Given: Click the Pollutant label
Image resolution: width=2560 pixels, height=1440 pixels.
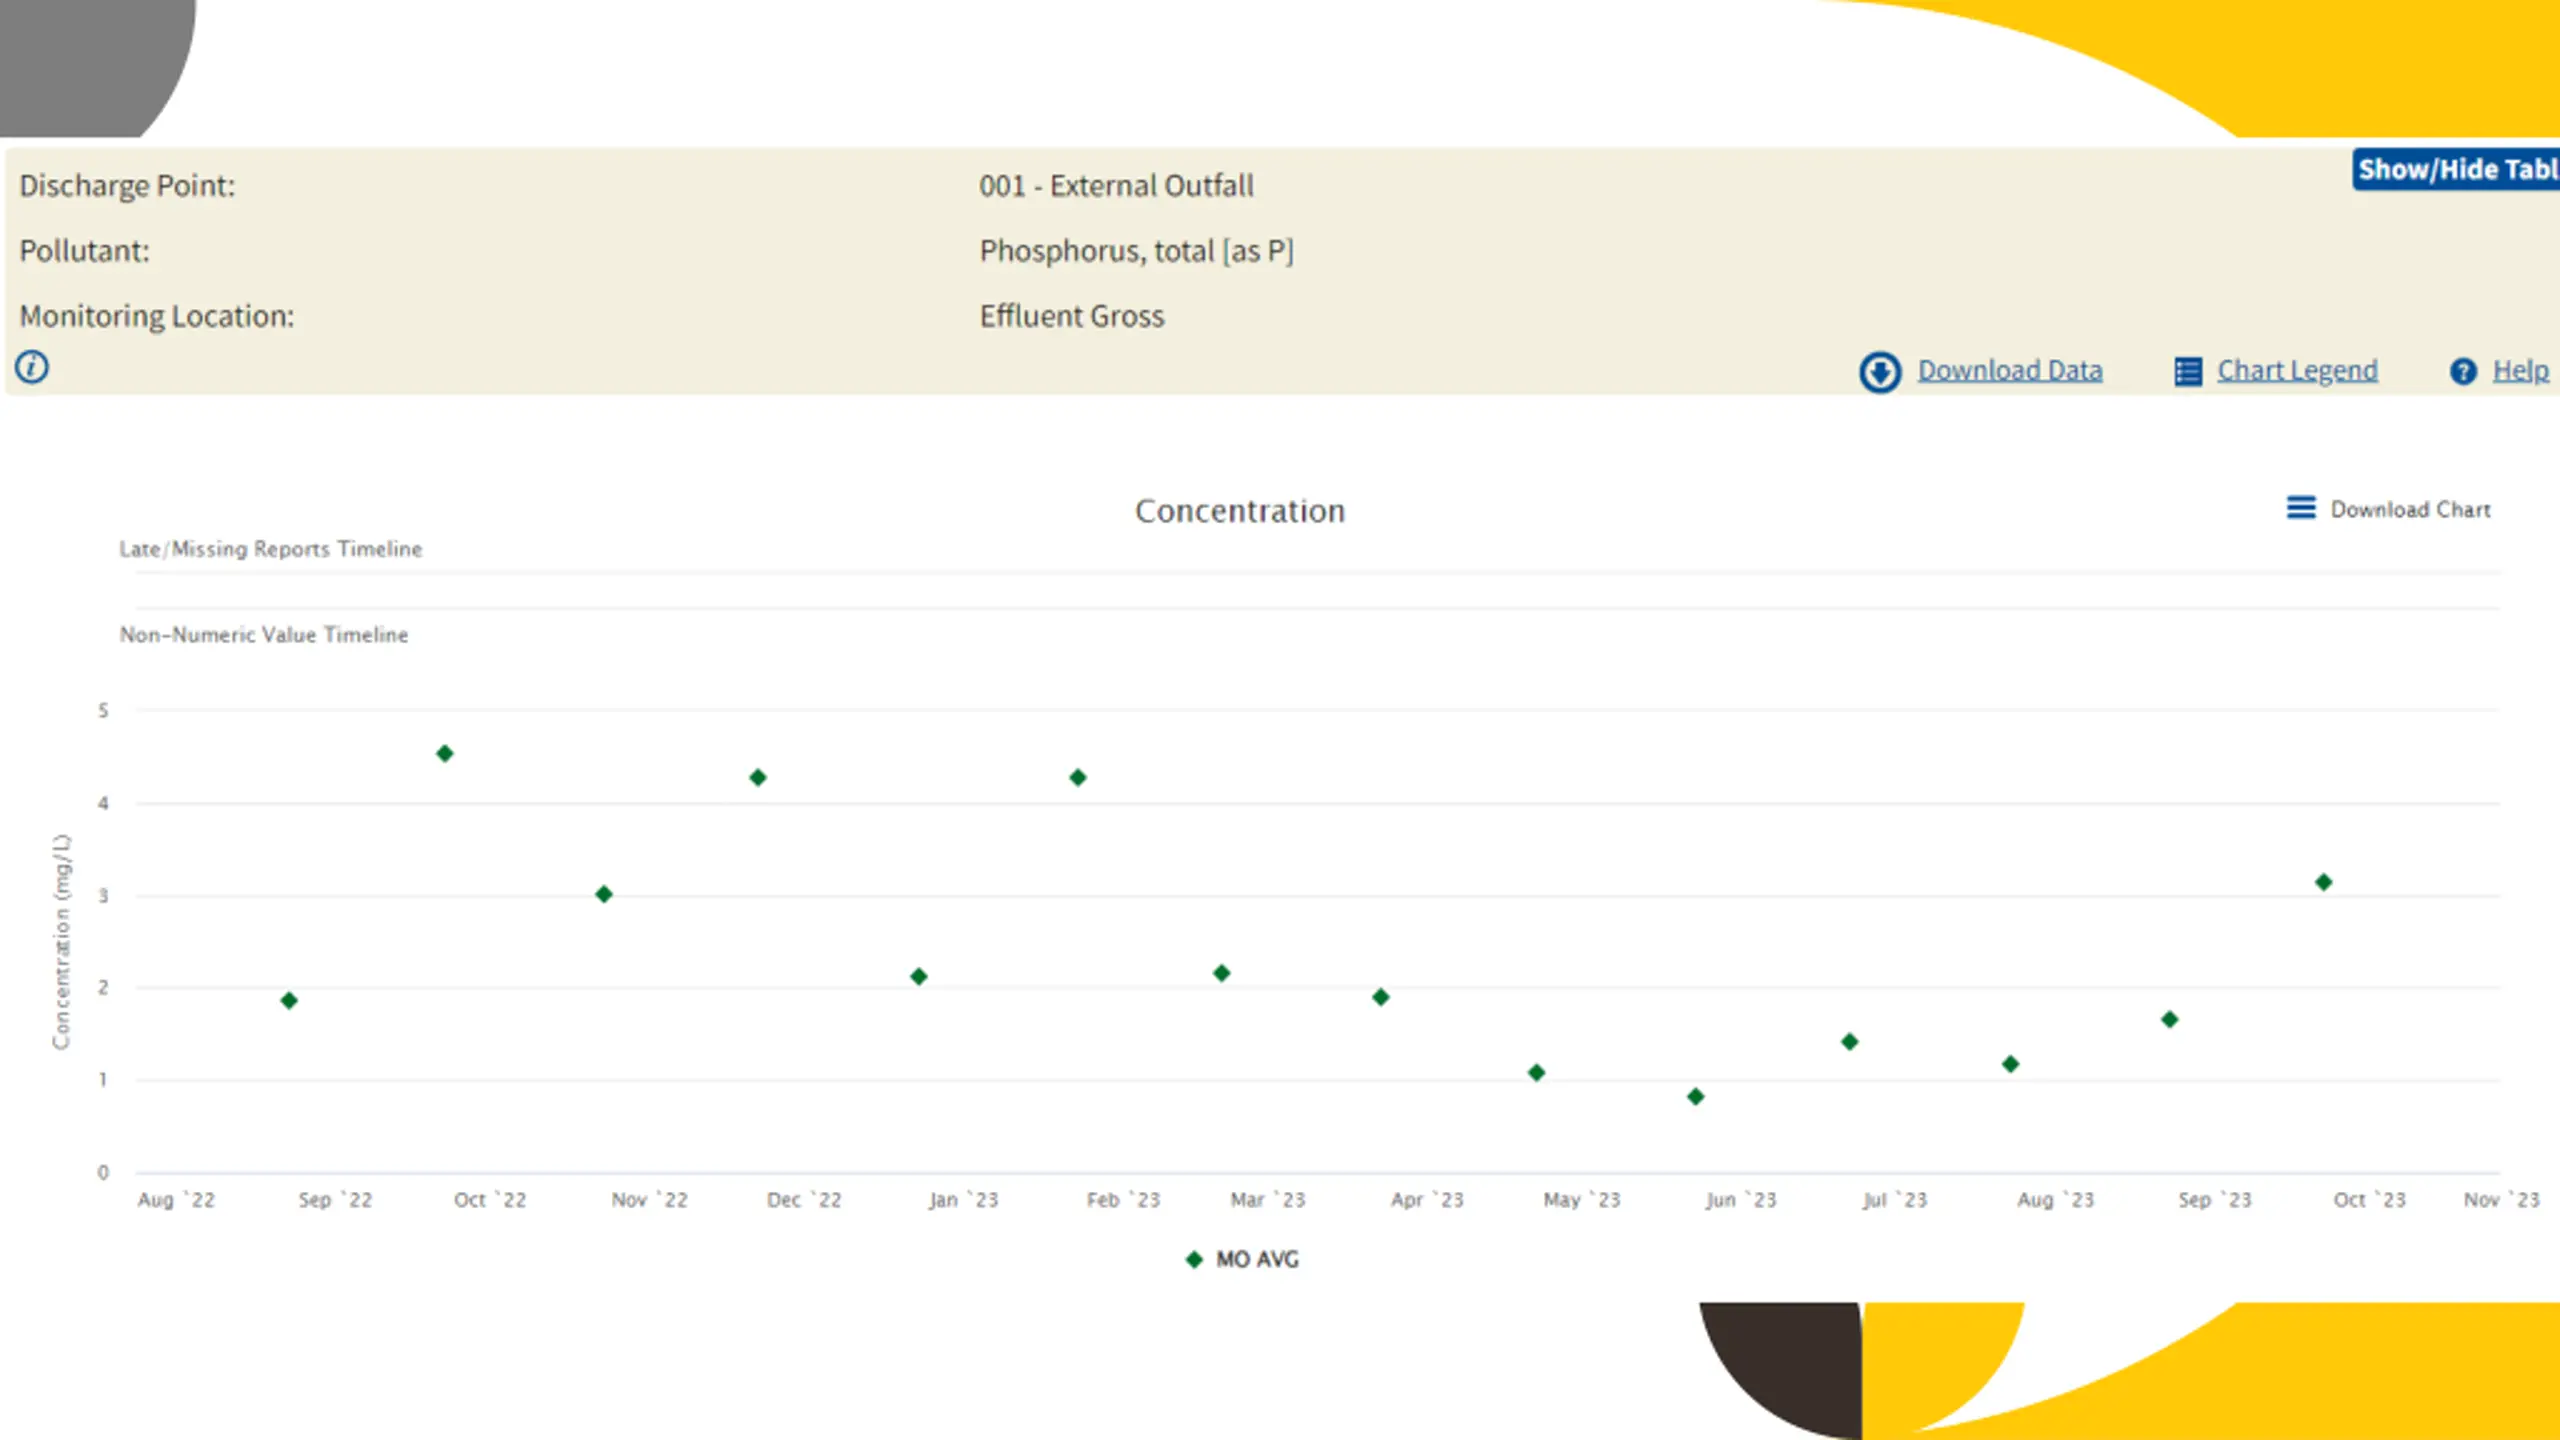Looking at the screenshot, I should (84, 251).
